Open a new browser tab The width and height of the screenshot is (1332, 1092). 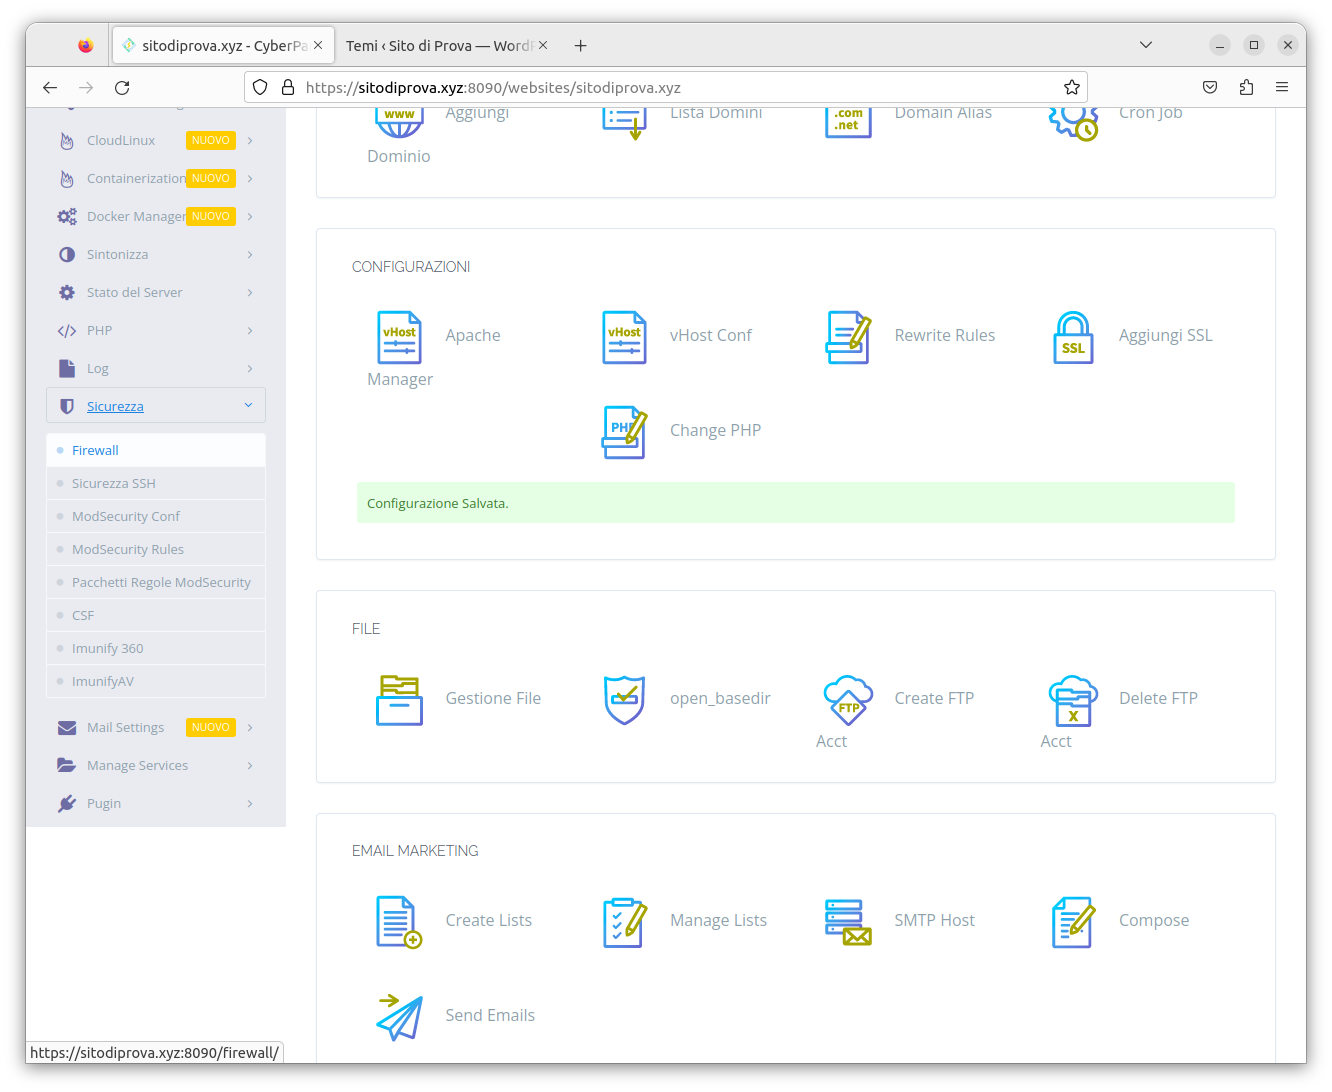coord(581,46)
